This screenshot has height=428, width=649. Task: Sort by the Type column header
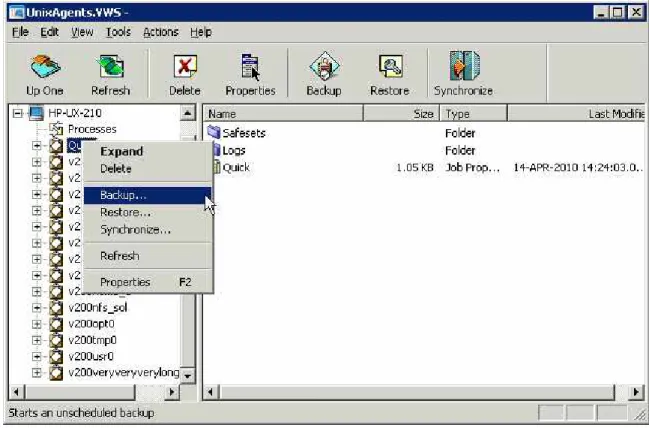point(474,113)
